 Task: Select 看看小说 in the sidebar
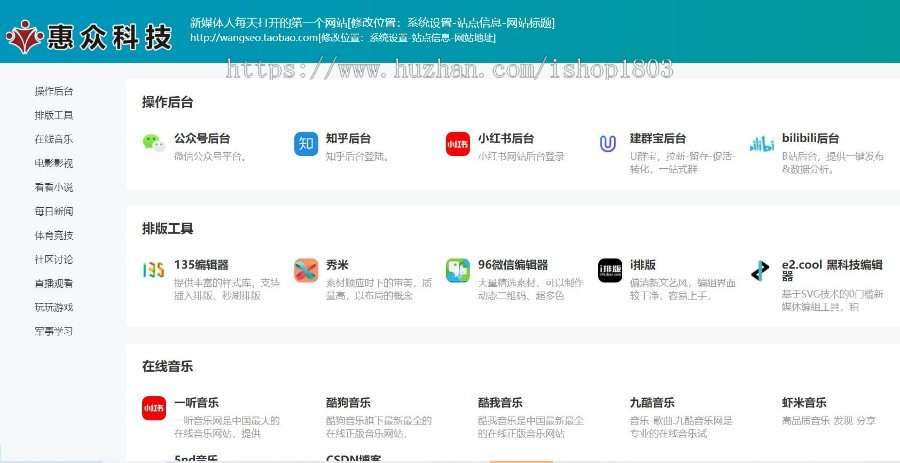[54, 188]
